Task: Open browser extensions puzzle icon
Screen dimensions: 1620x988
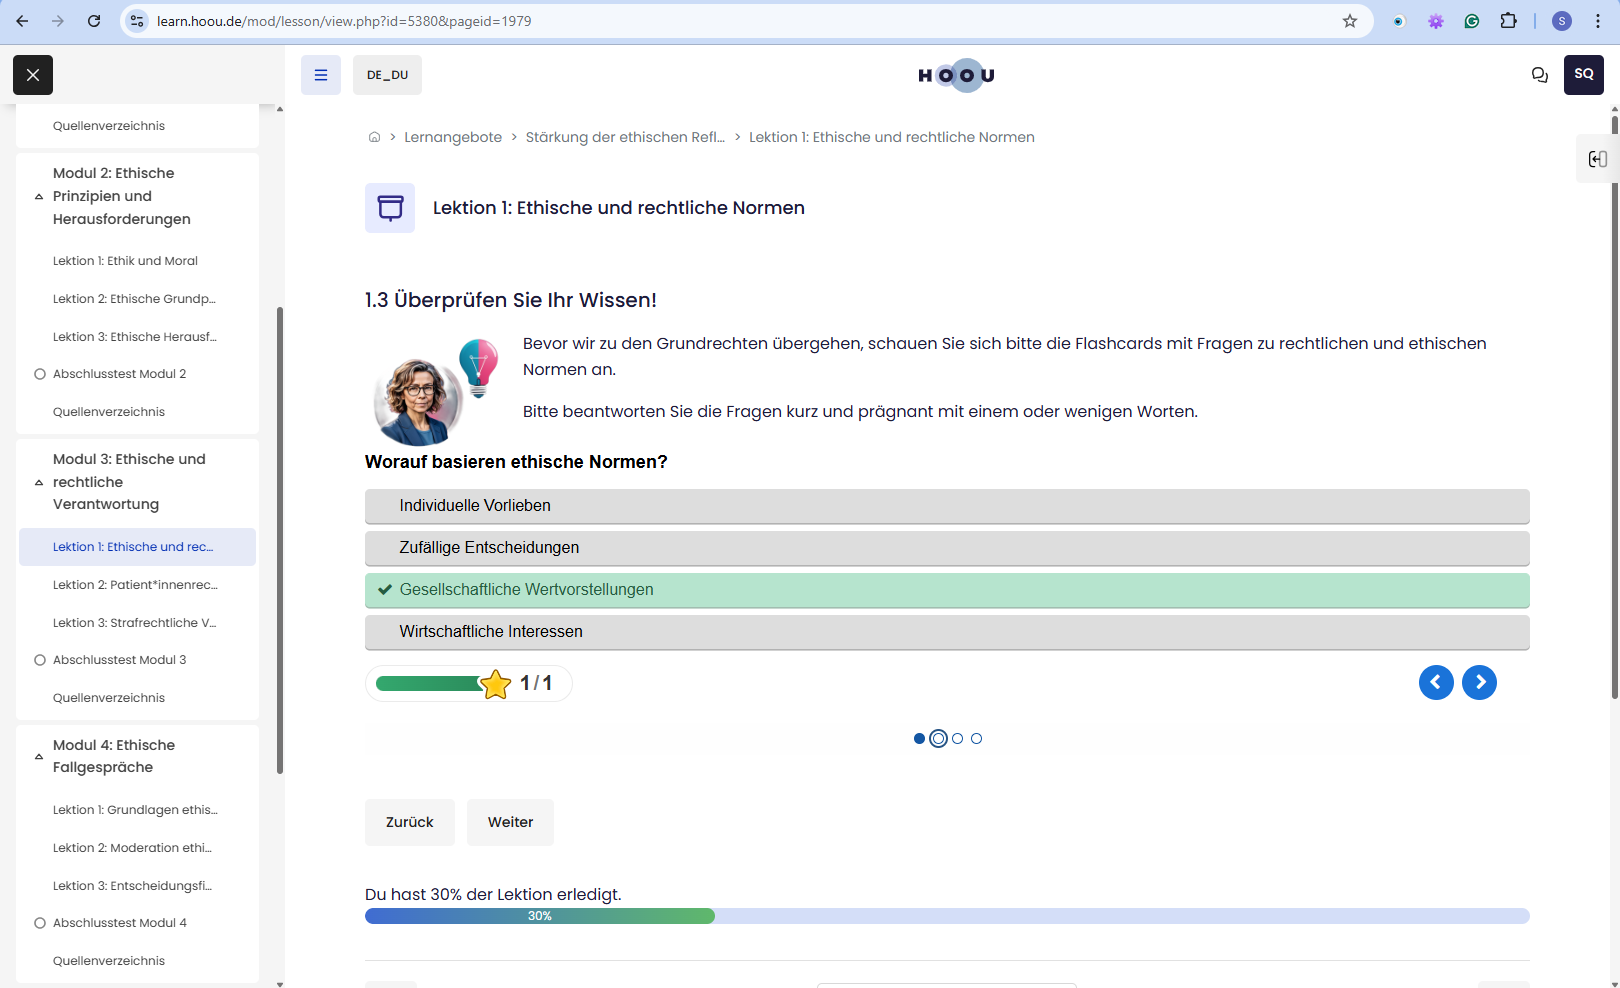Action: 1508,21
